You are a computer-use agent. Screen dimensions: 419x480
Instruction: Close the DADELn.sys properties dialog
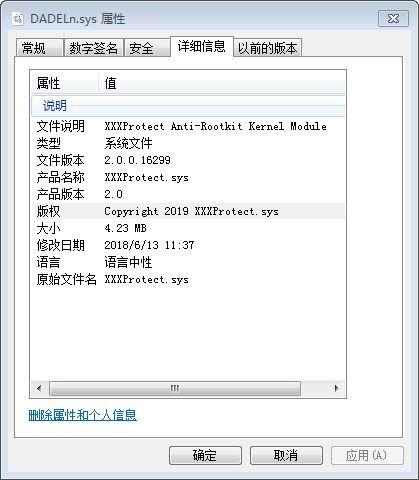coord(393,19)
